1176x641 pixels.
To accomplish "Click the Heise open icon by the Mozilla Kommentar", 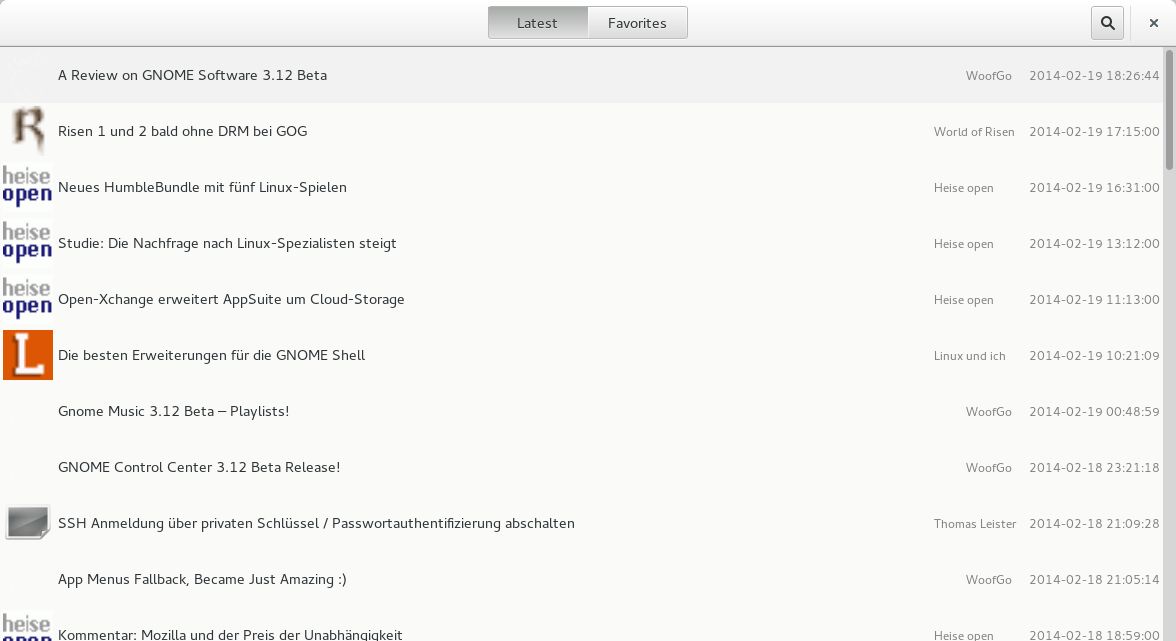I will pos(28,630).
